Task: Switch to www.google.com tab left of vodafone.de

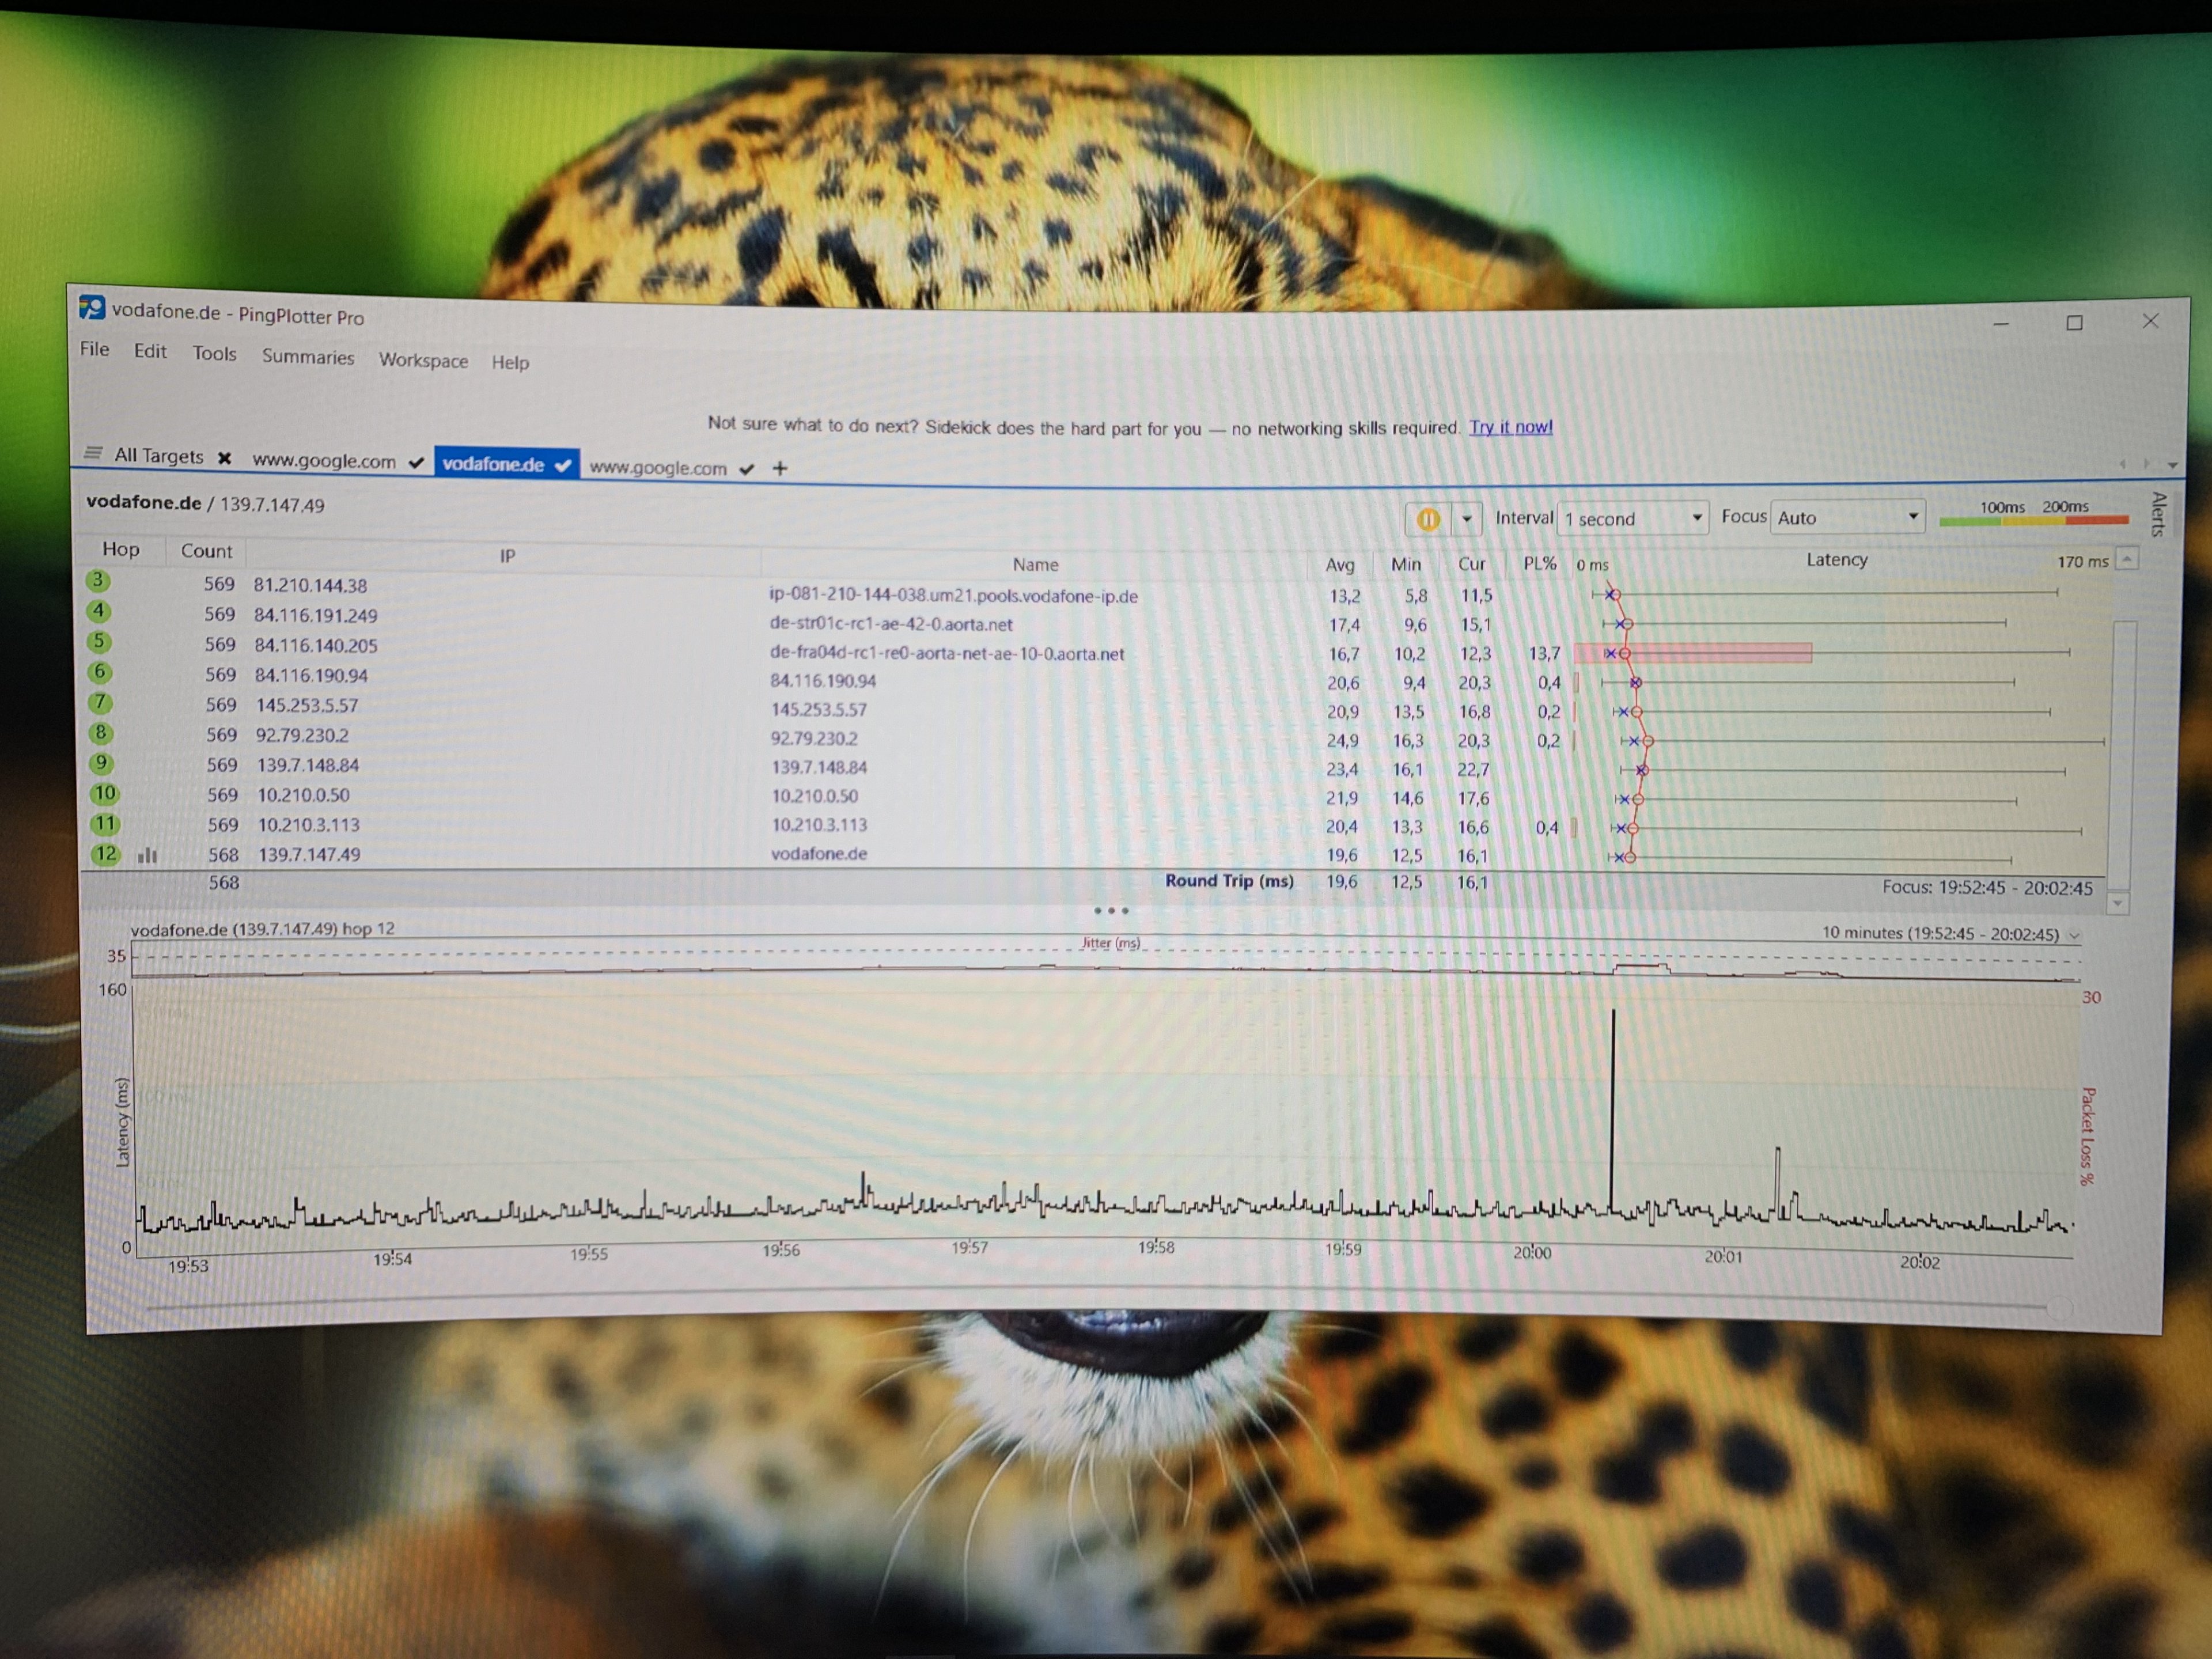Action: coord(324,460)
